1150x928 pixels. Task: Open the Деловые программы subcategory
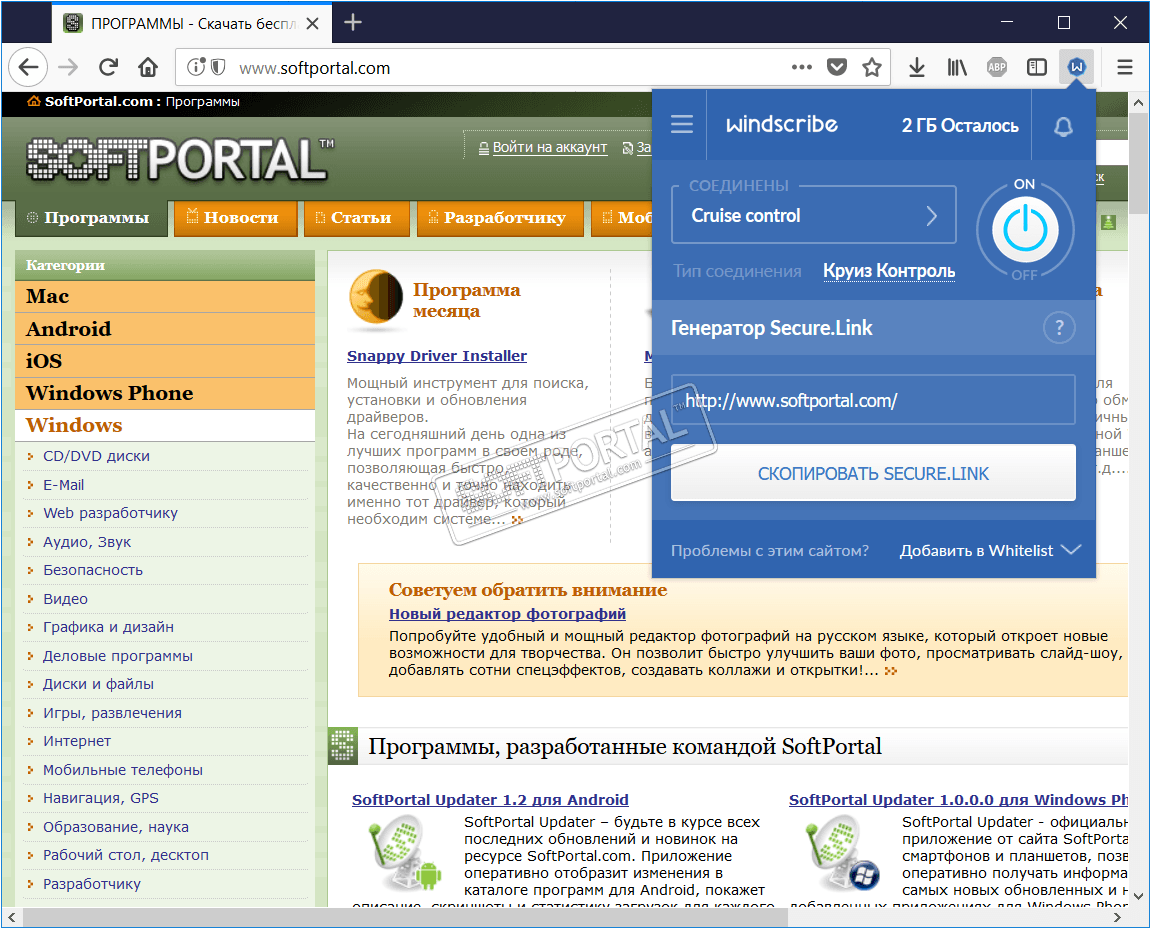point(117,656)
